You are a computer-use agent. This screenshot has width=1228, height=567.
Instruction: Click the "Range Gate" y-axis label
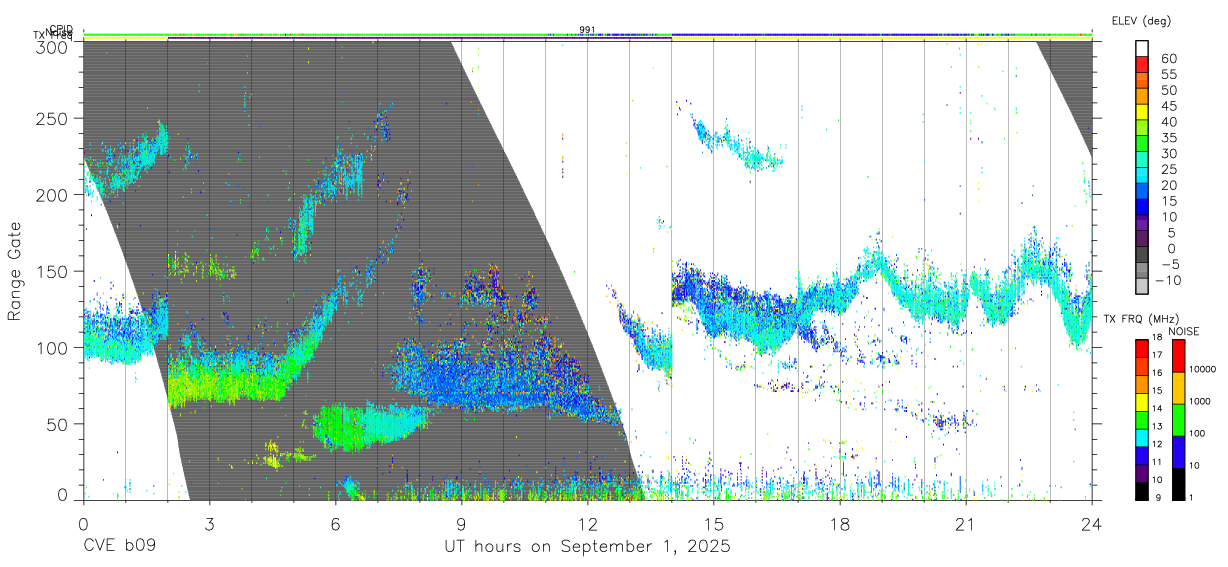click(16, 272)
